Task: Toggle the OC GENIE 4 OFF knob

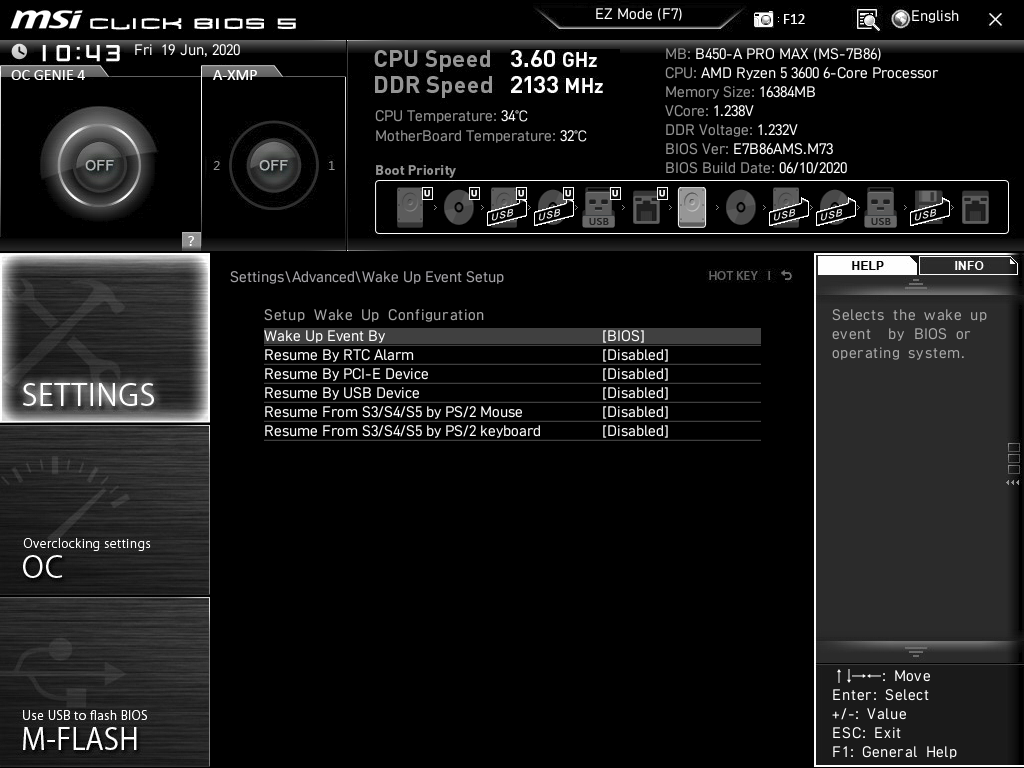Action: [x=99, y=165]
